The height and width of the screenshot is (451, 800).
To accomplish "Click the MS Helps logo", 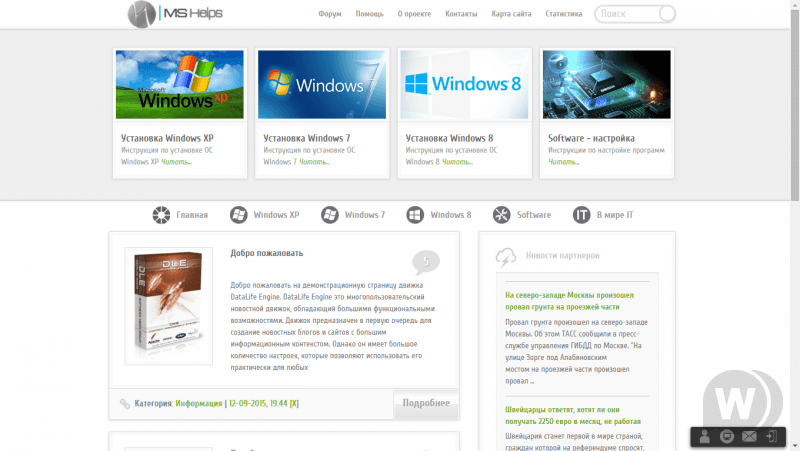I will [175, 14].
